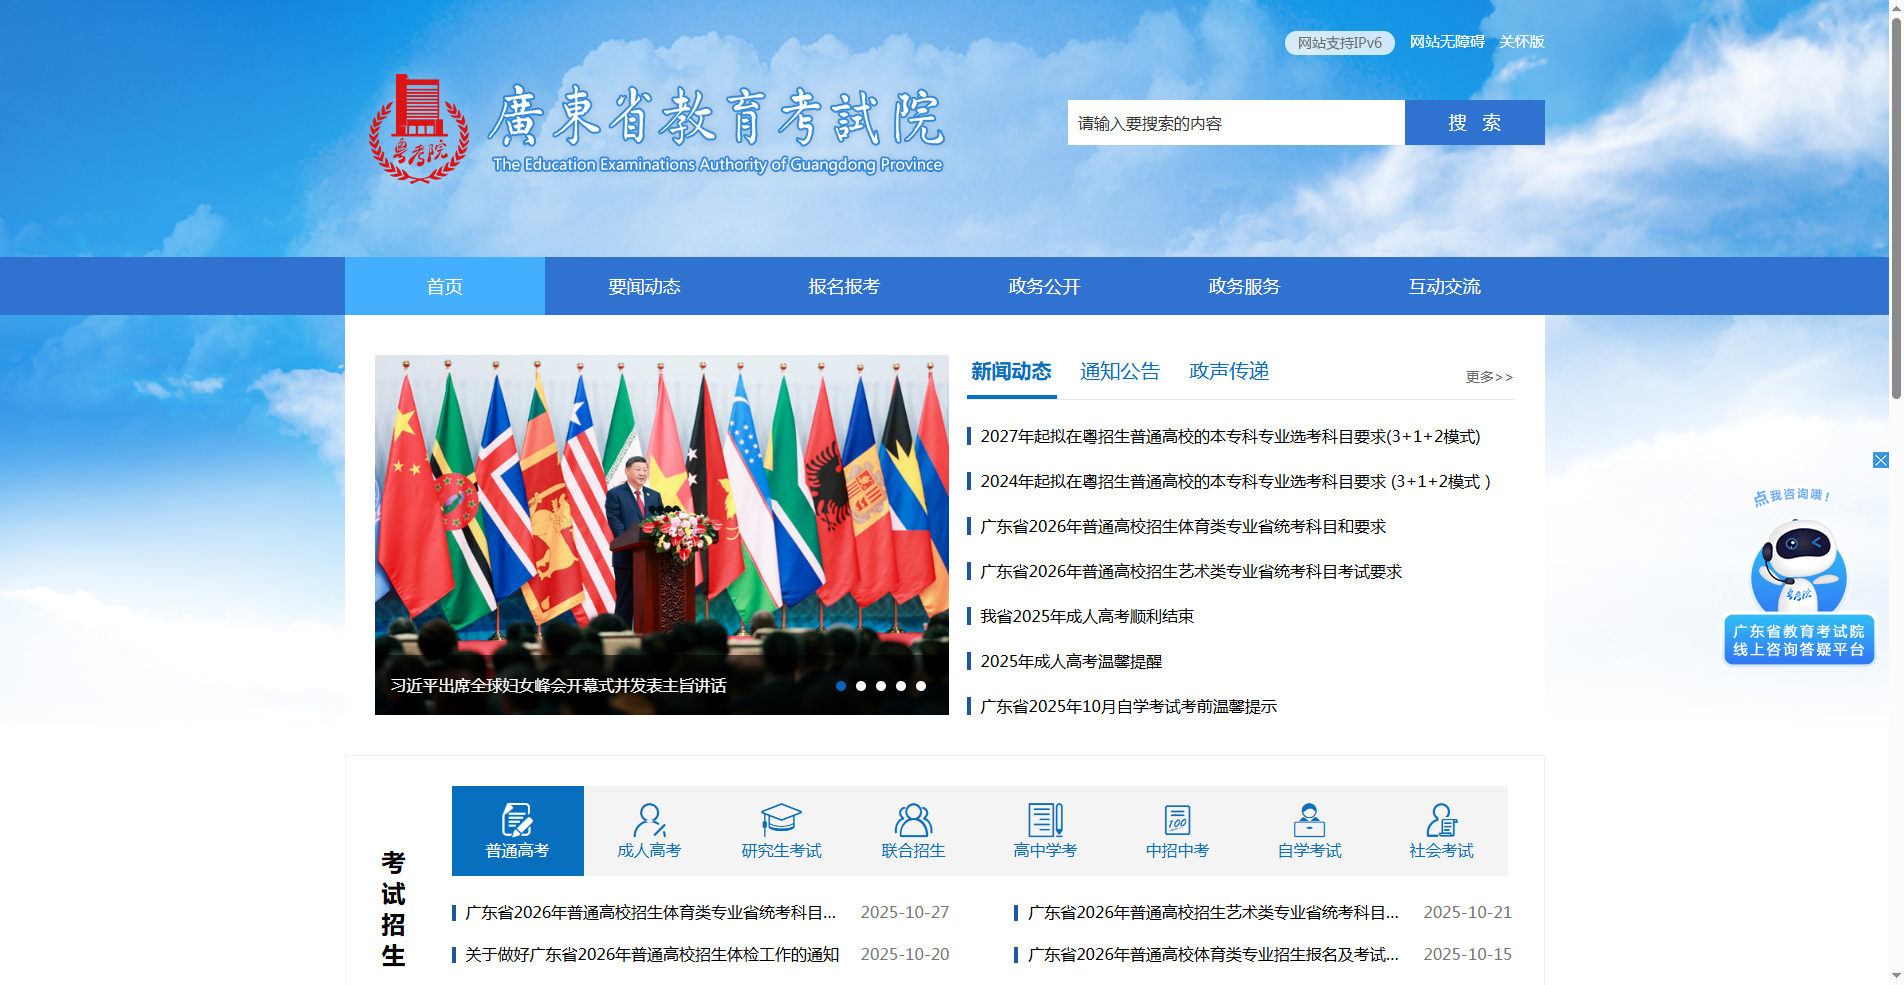Viewport: 1904px width, 985px height.
Task: Switch to the 政声传递 tab
Action: tap(1227, 371)
